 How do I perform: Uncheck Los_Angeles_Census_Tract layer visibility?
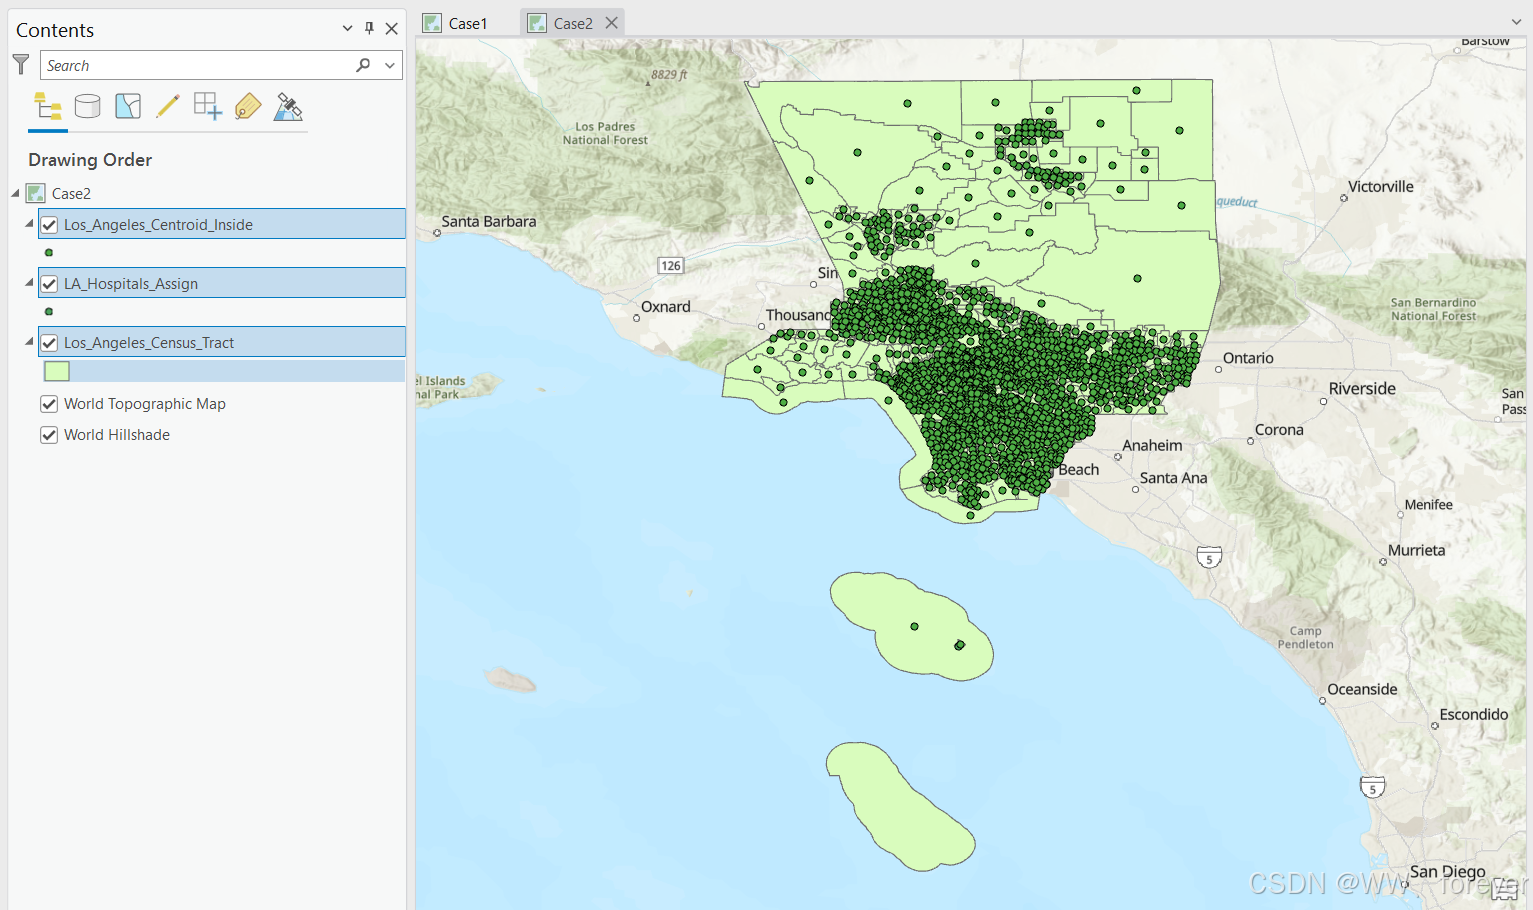click(x=49, y=343)
